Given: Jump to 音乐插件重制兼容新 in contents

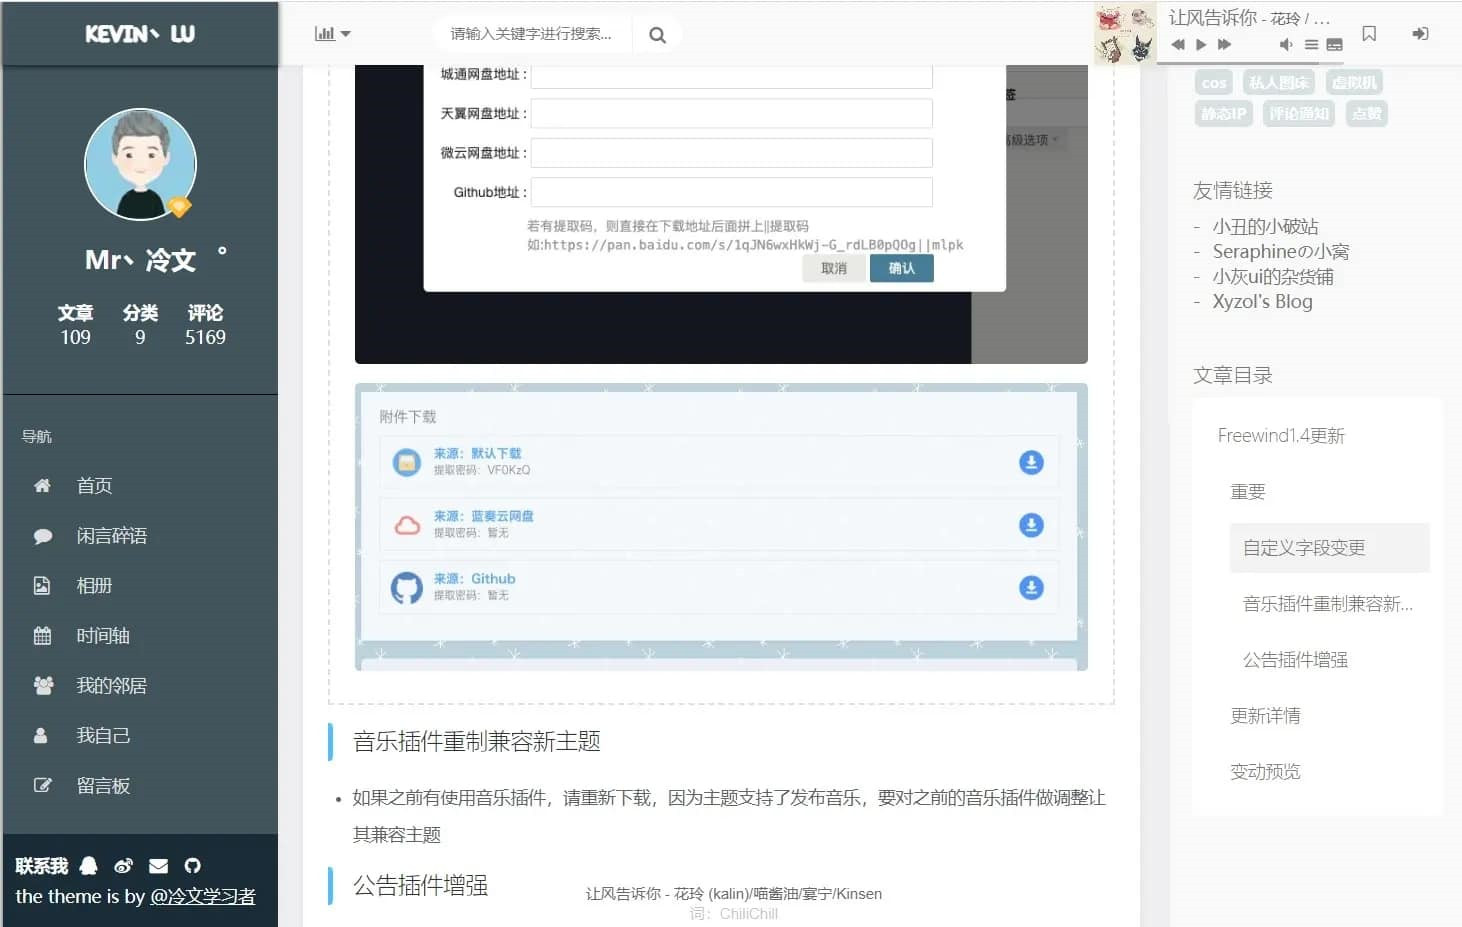Looking at the screenshot, I should (1328, 604).
